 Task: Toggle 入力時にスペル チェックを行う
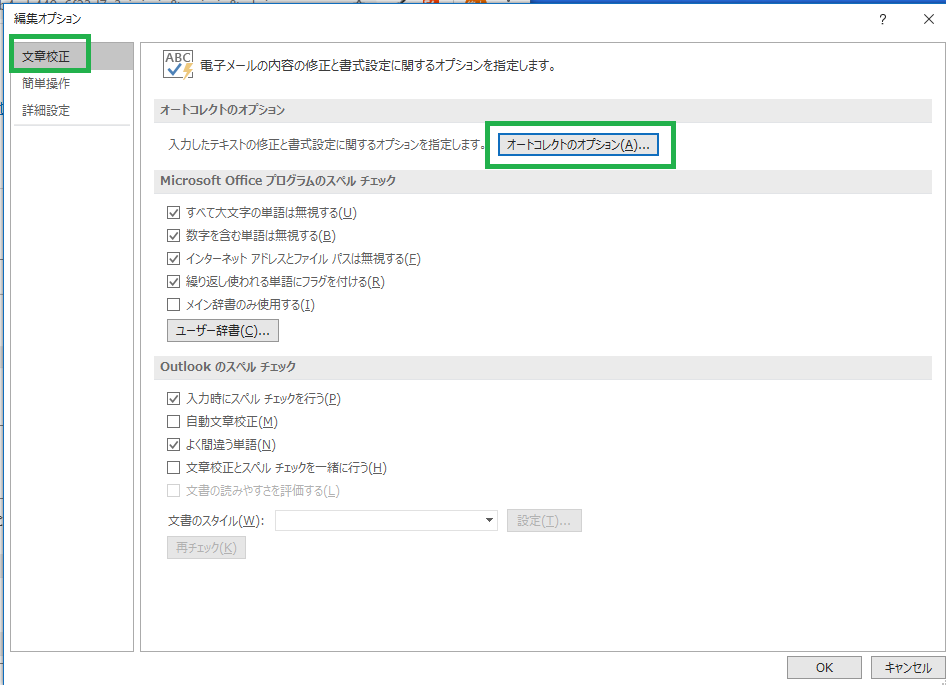[174, 398]
